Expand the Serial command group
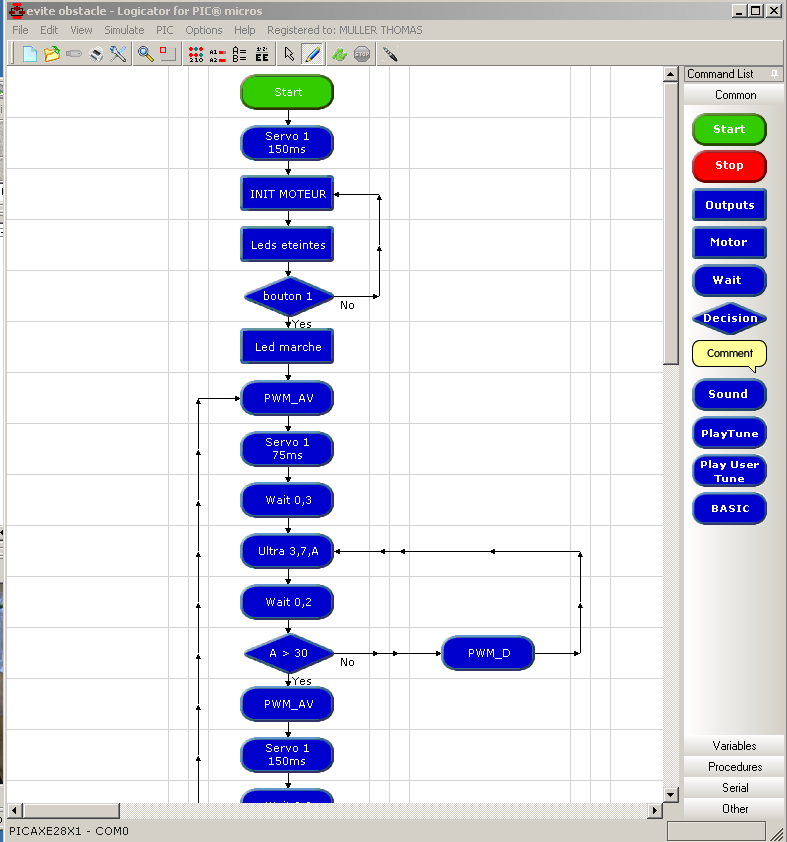The width and height of the screenshot is (787, 842). (734, 788)
